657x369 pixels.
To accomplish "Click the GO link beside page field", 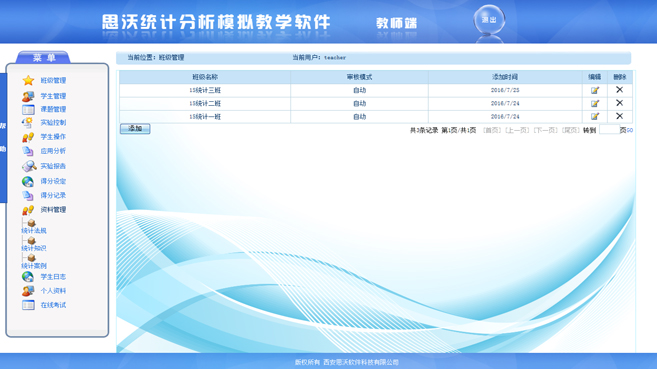I will (630, 130).
